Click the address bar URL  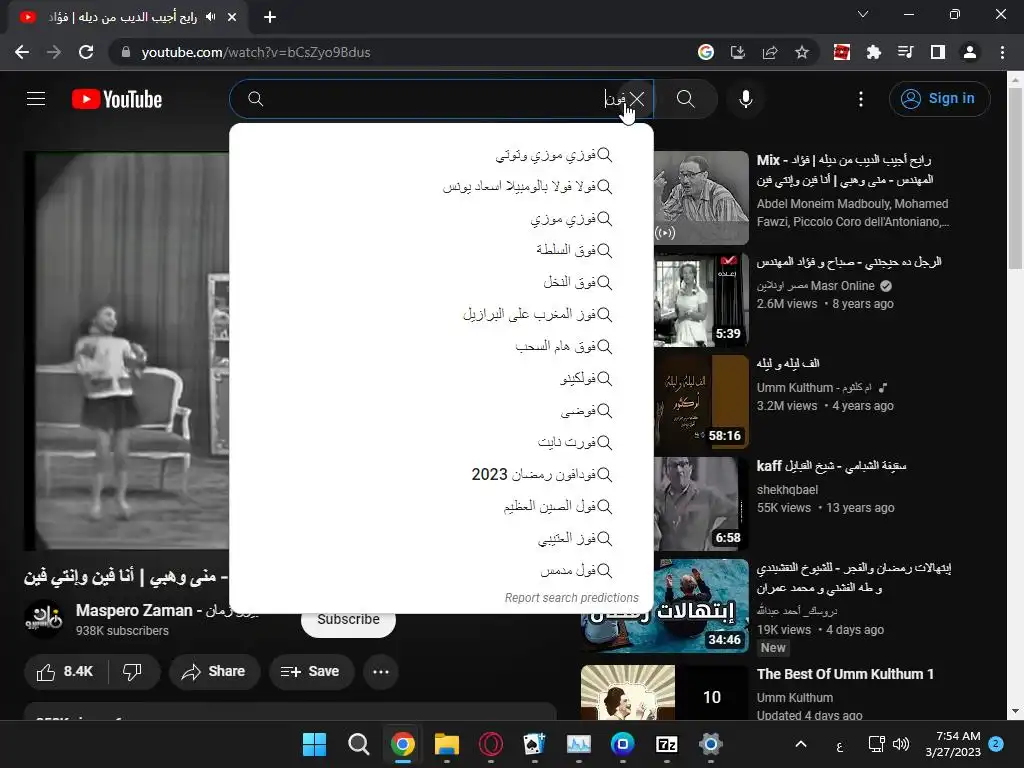point(256,52)
